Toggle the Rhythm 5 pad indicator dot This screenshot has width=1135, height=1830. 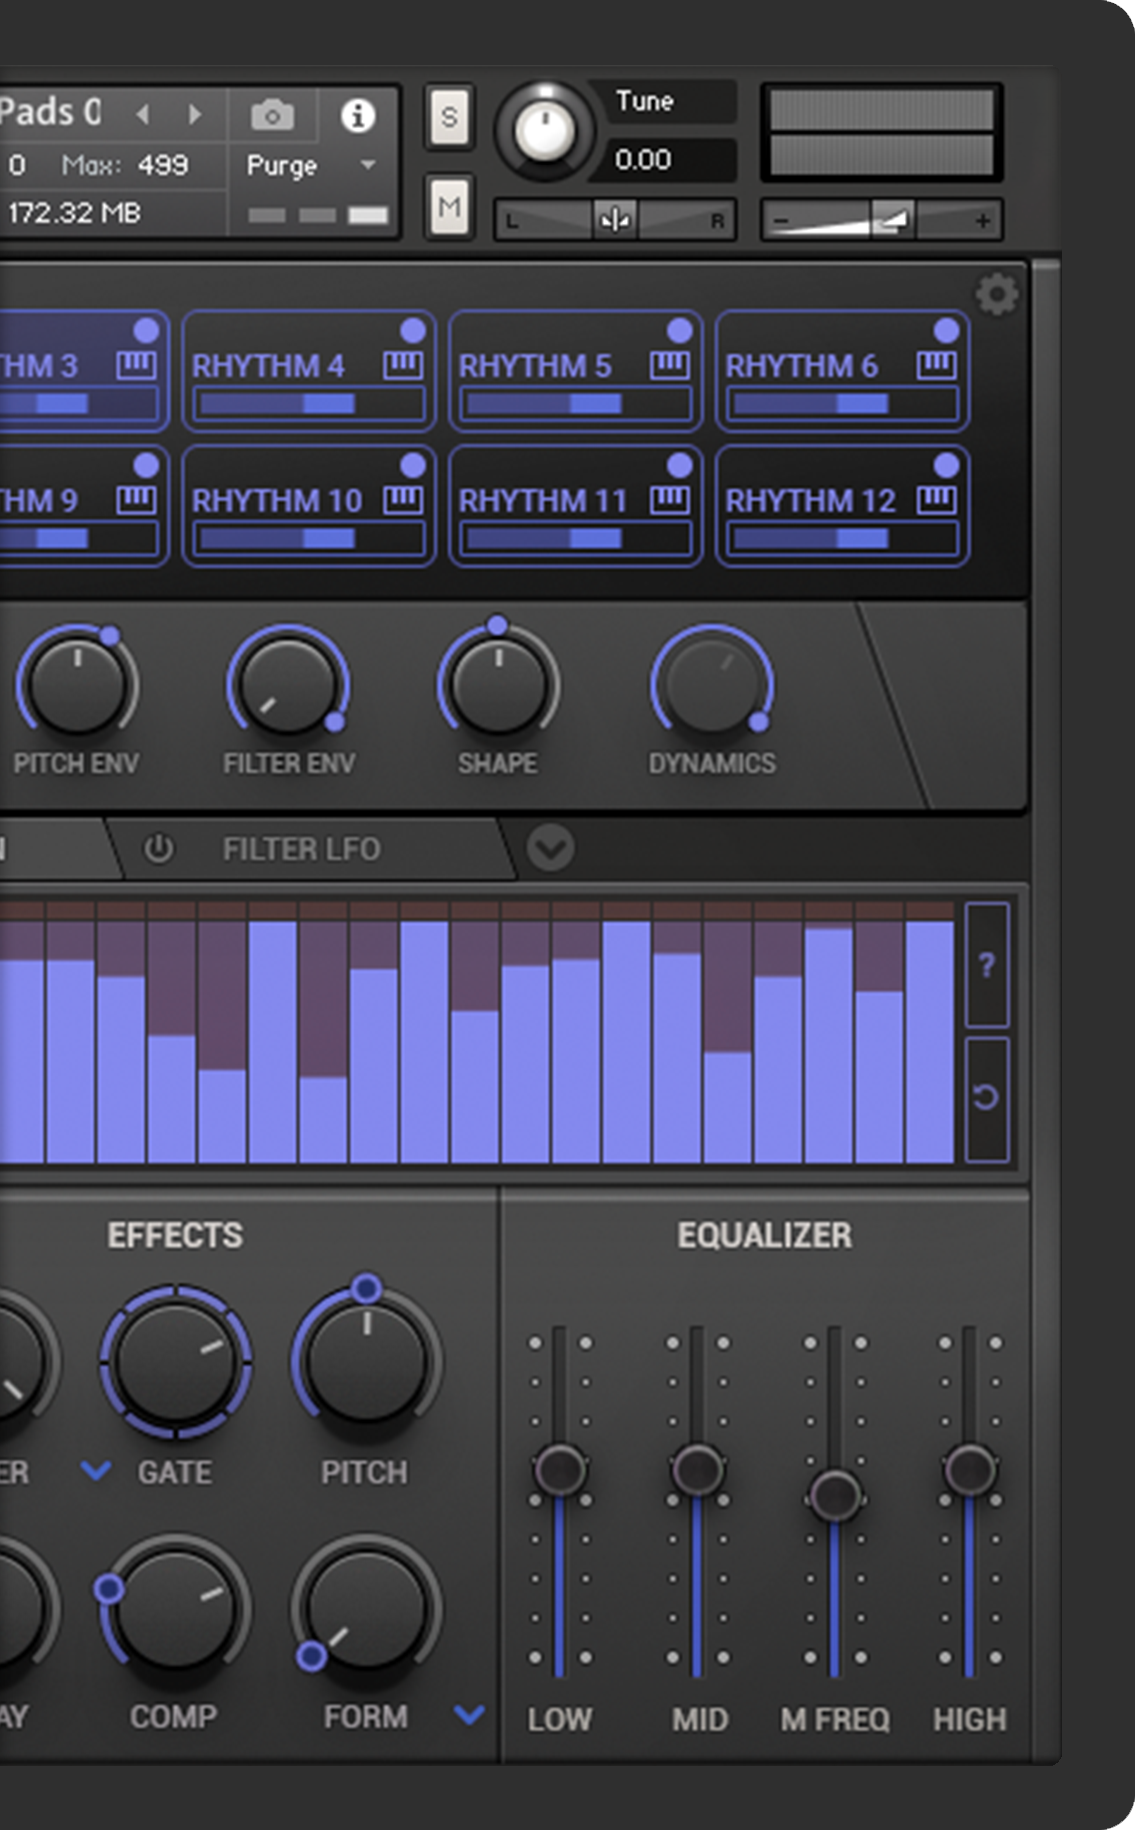[680, 330]
